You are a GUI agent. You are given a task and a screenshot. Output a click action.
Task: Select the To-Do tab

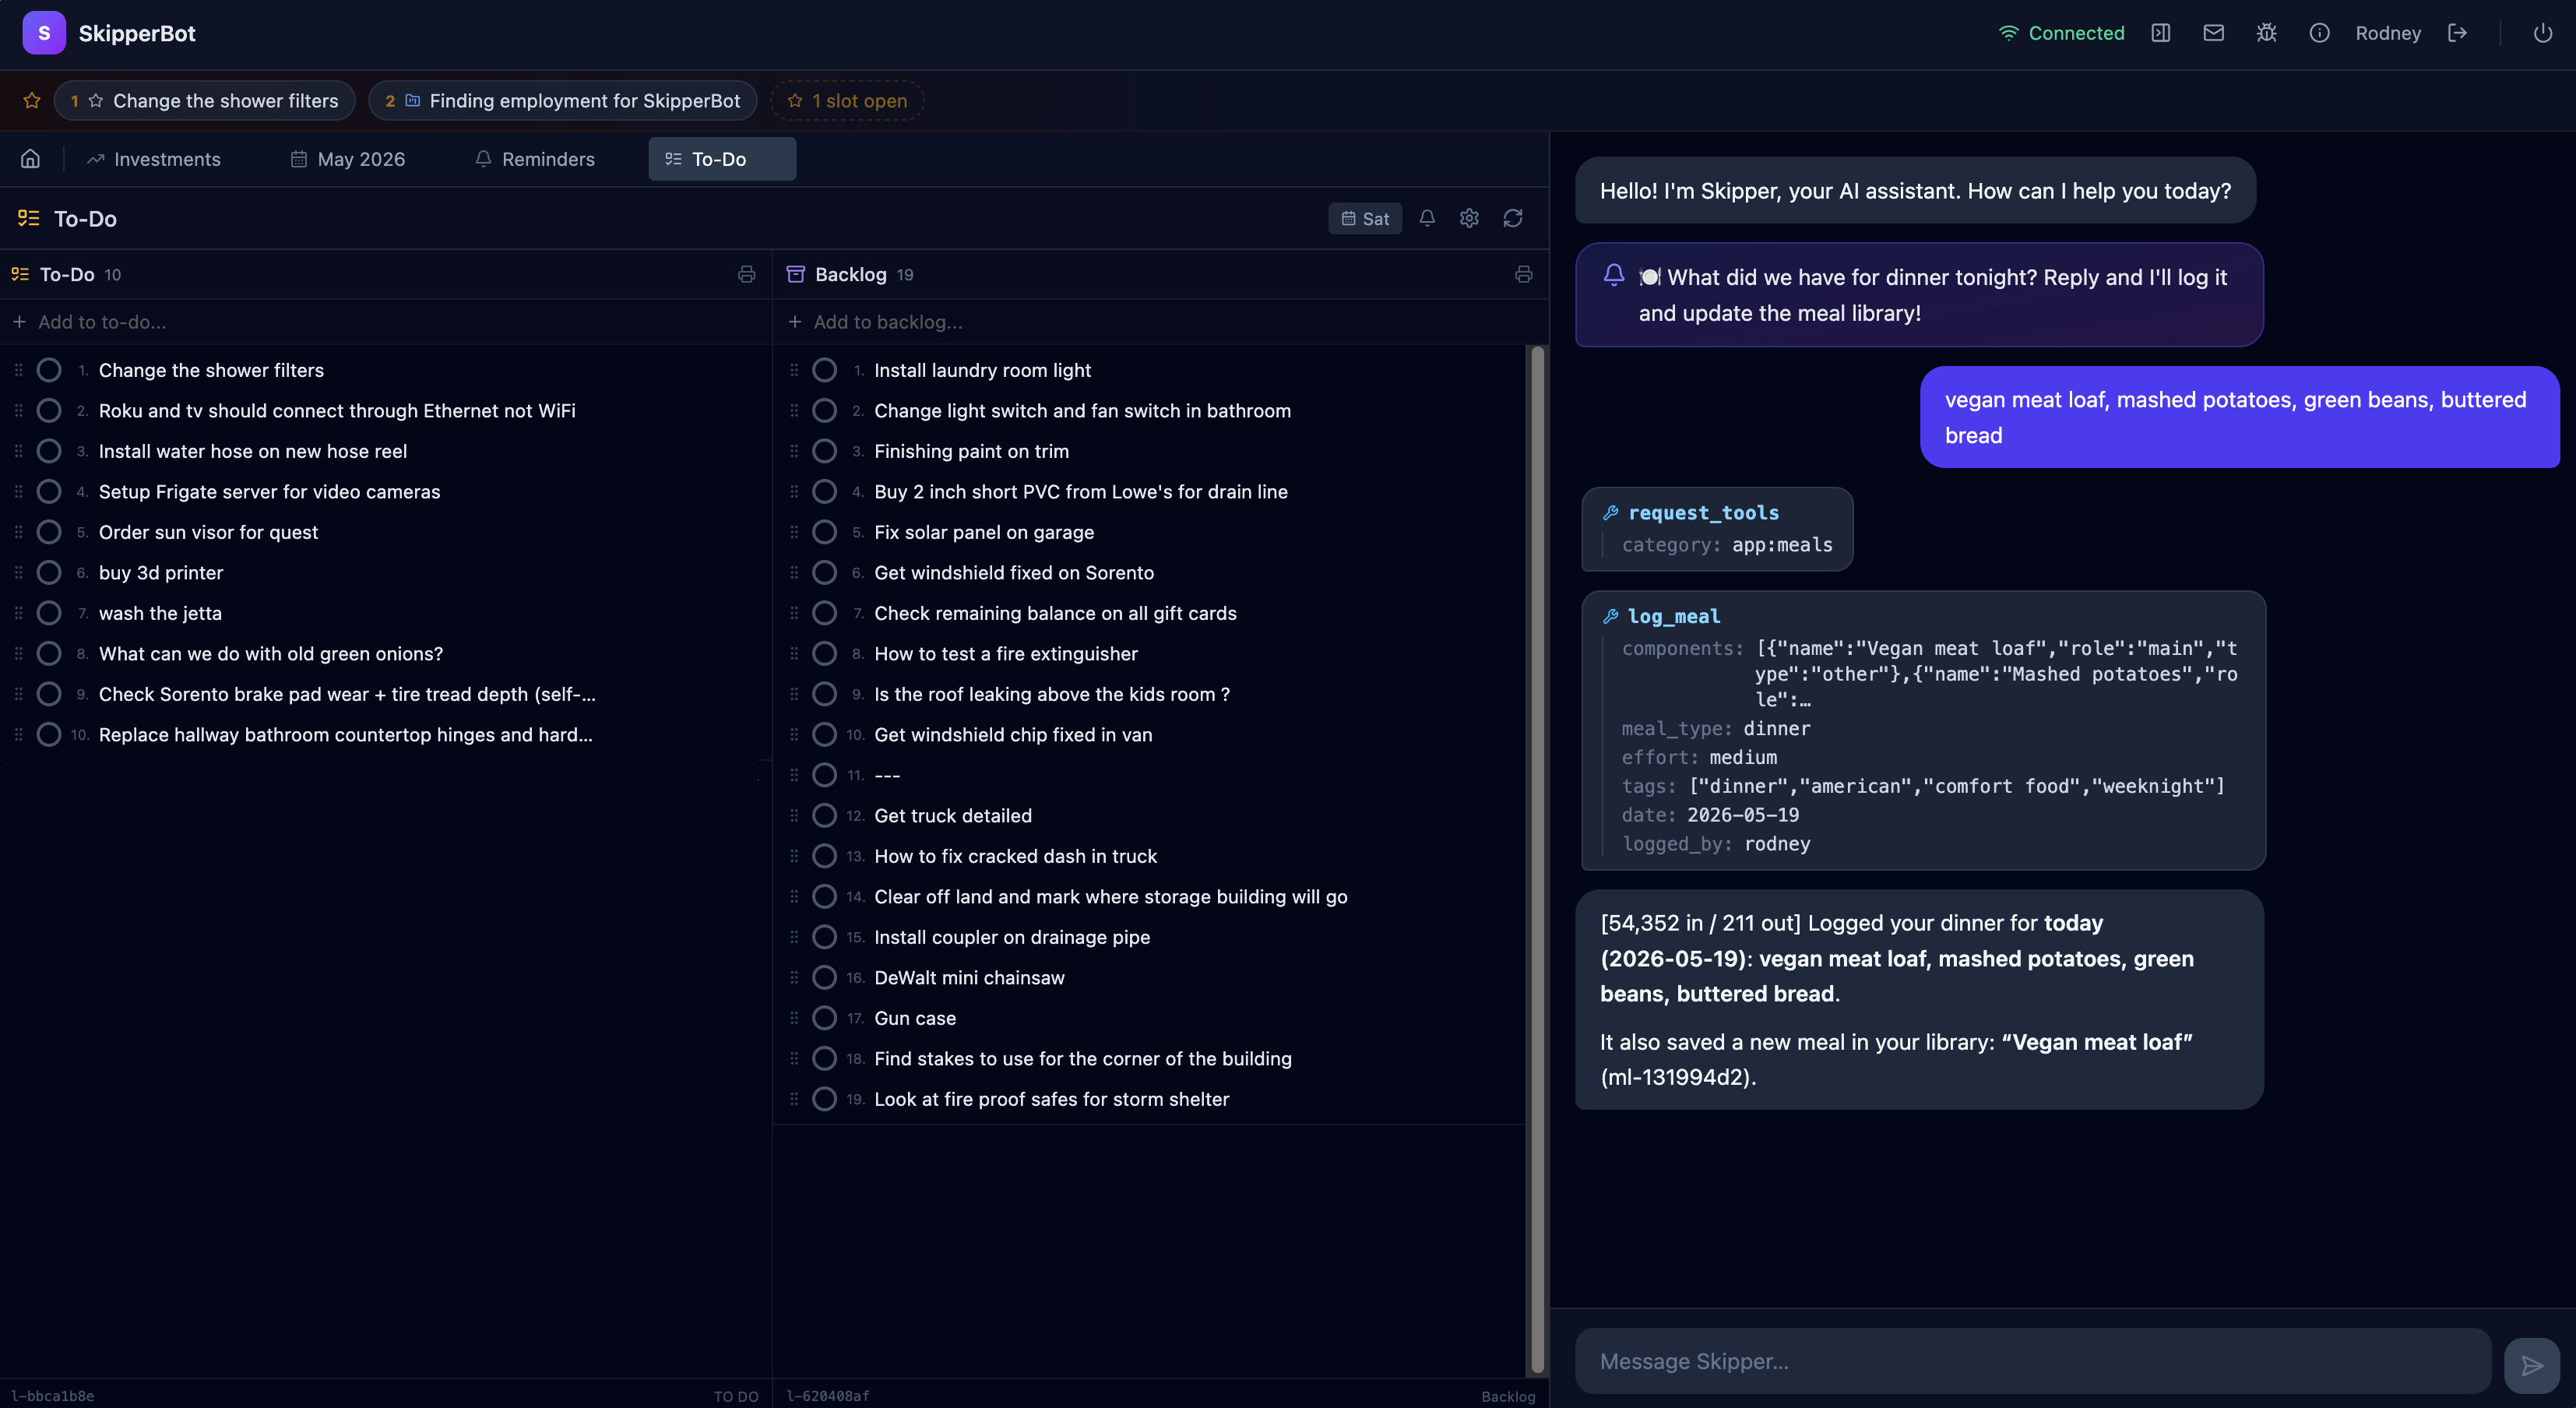[722, 159]
